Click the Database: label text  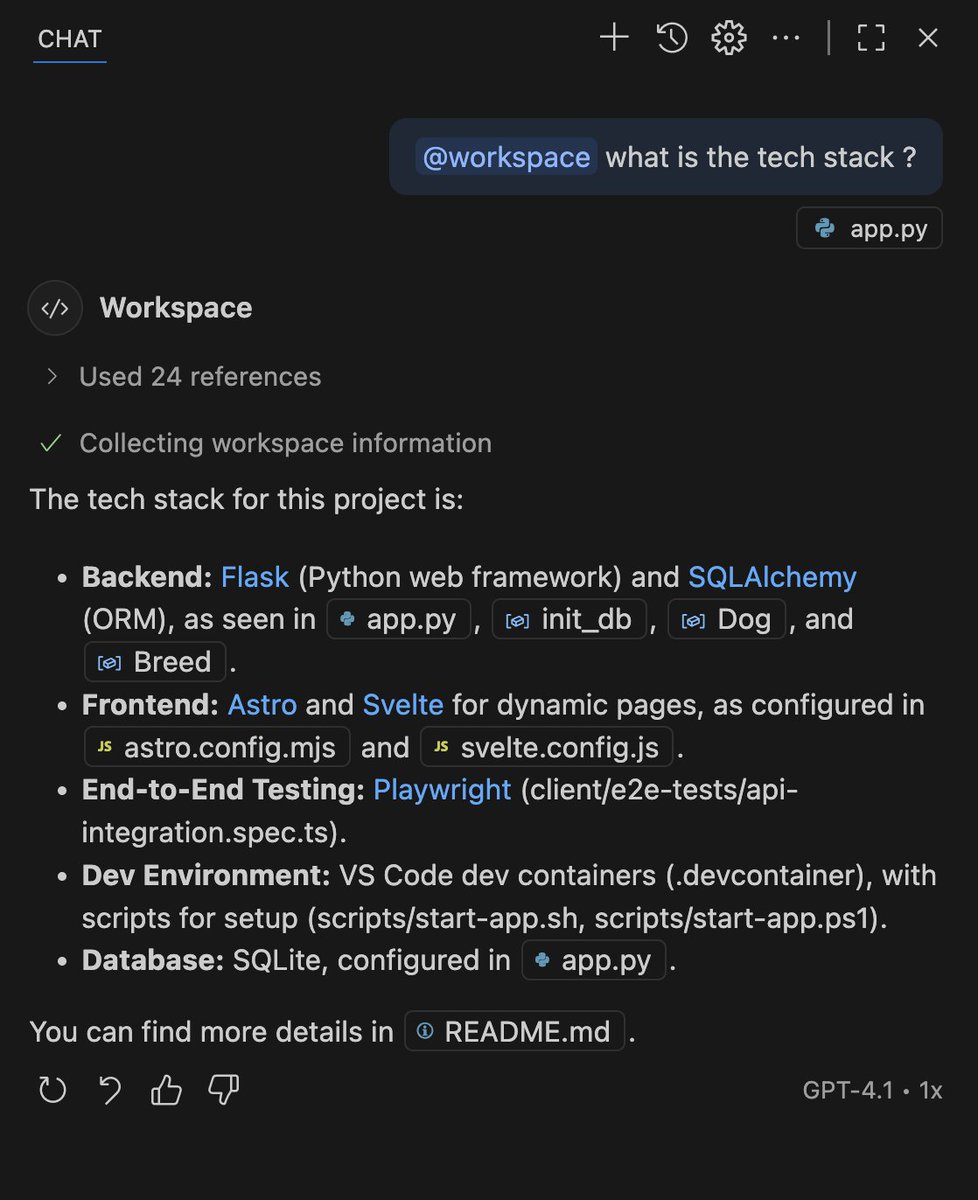tap(153, 961)
